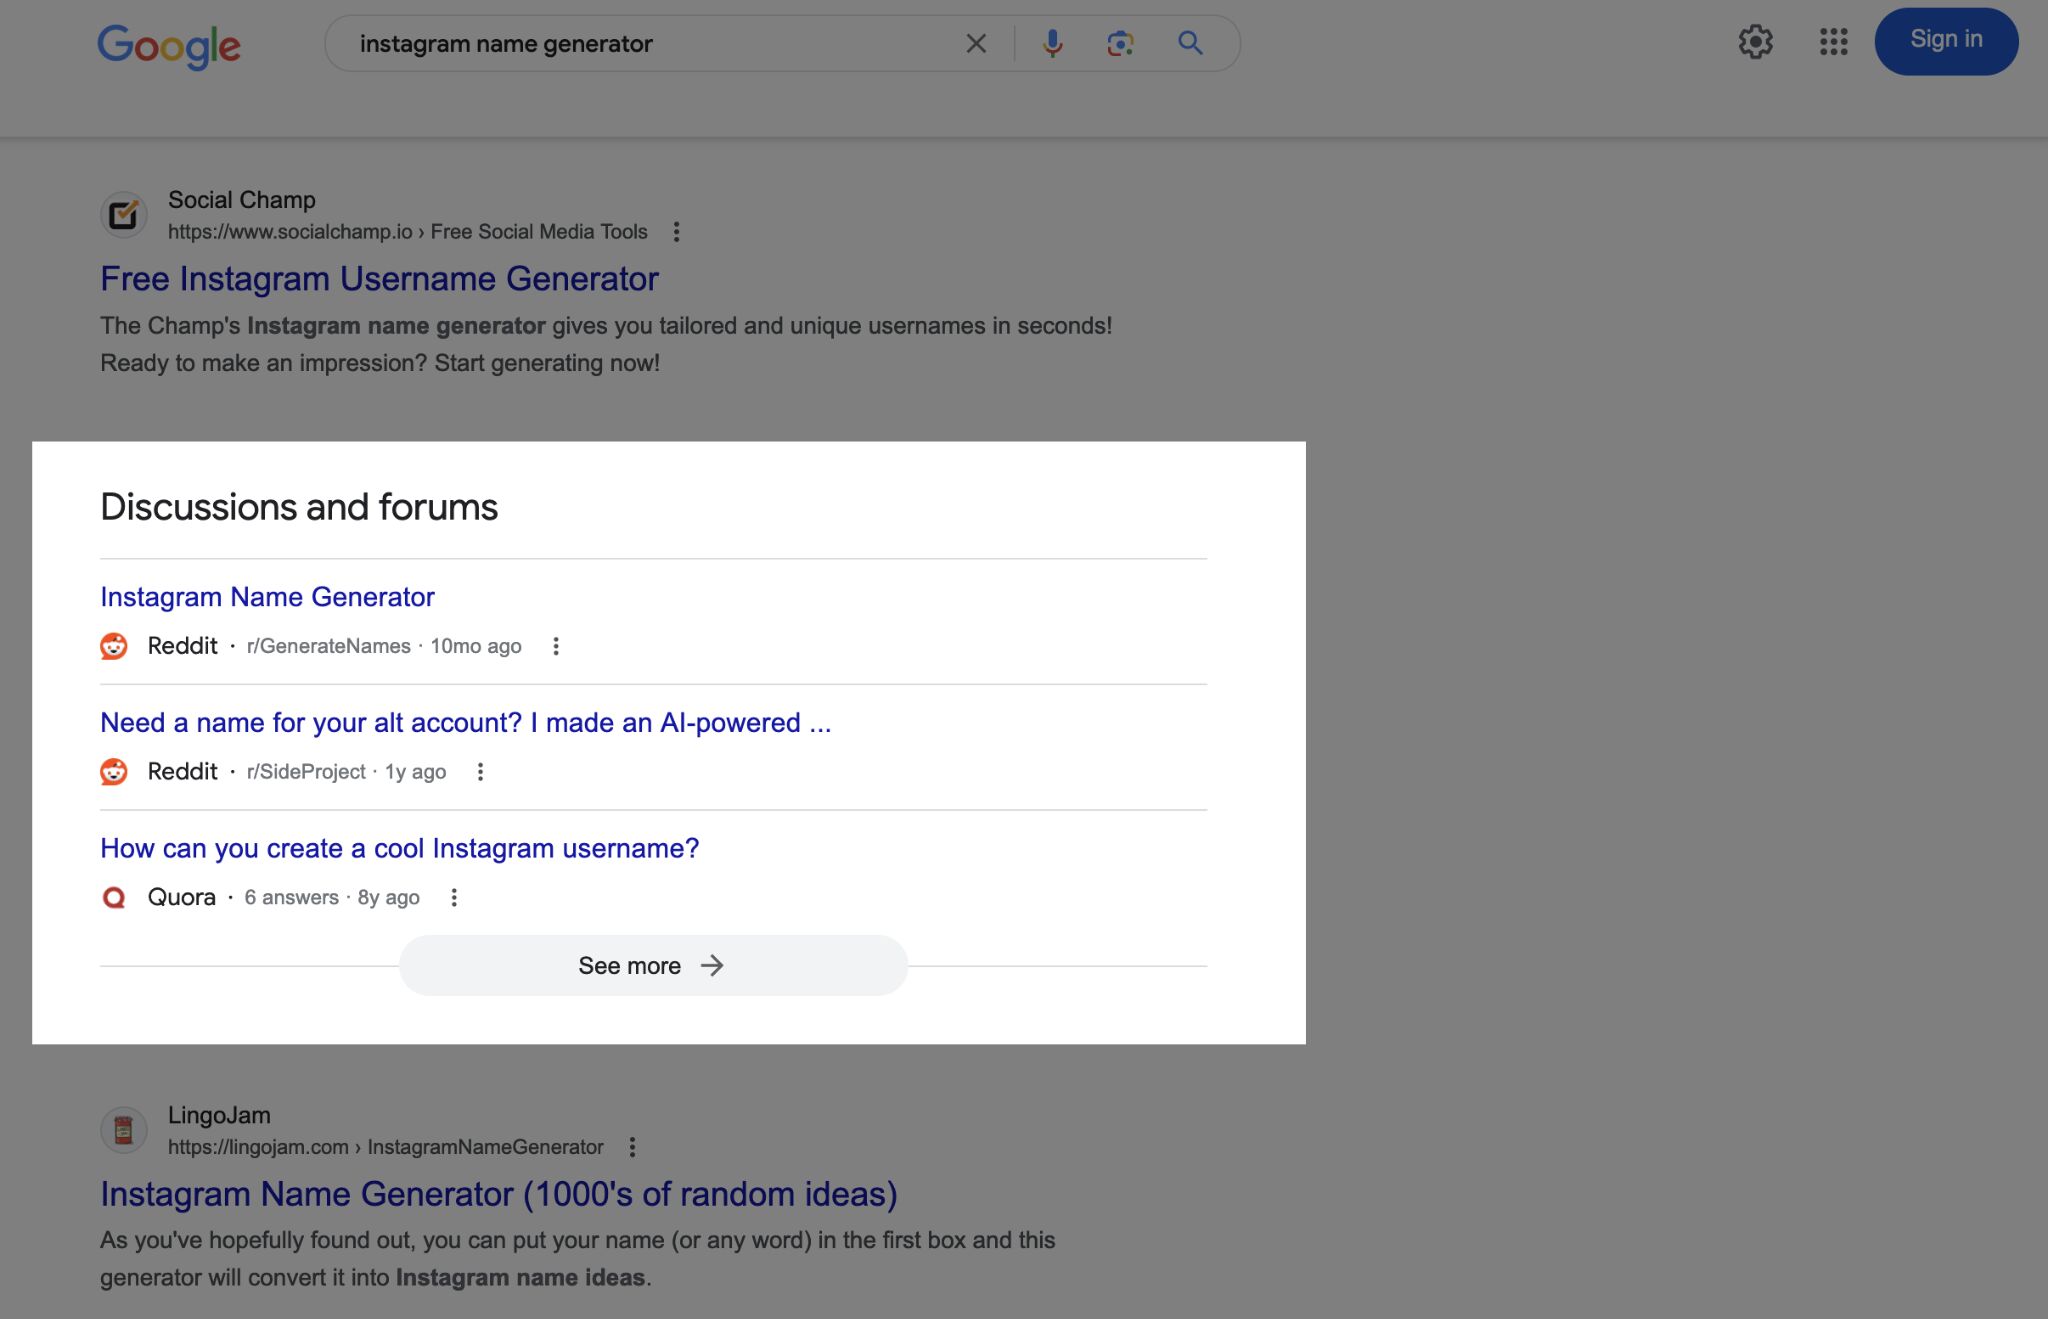Open How can you create a cool Instagram username

point(399,846)
